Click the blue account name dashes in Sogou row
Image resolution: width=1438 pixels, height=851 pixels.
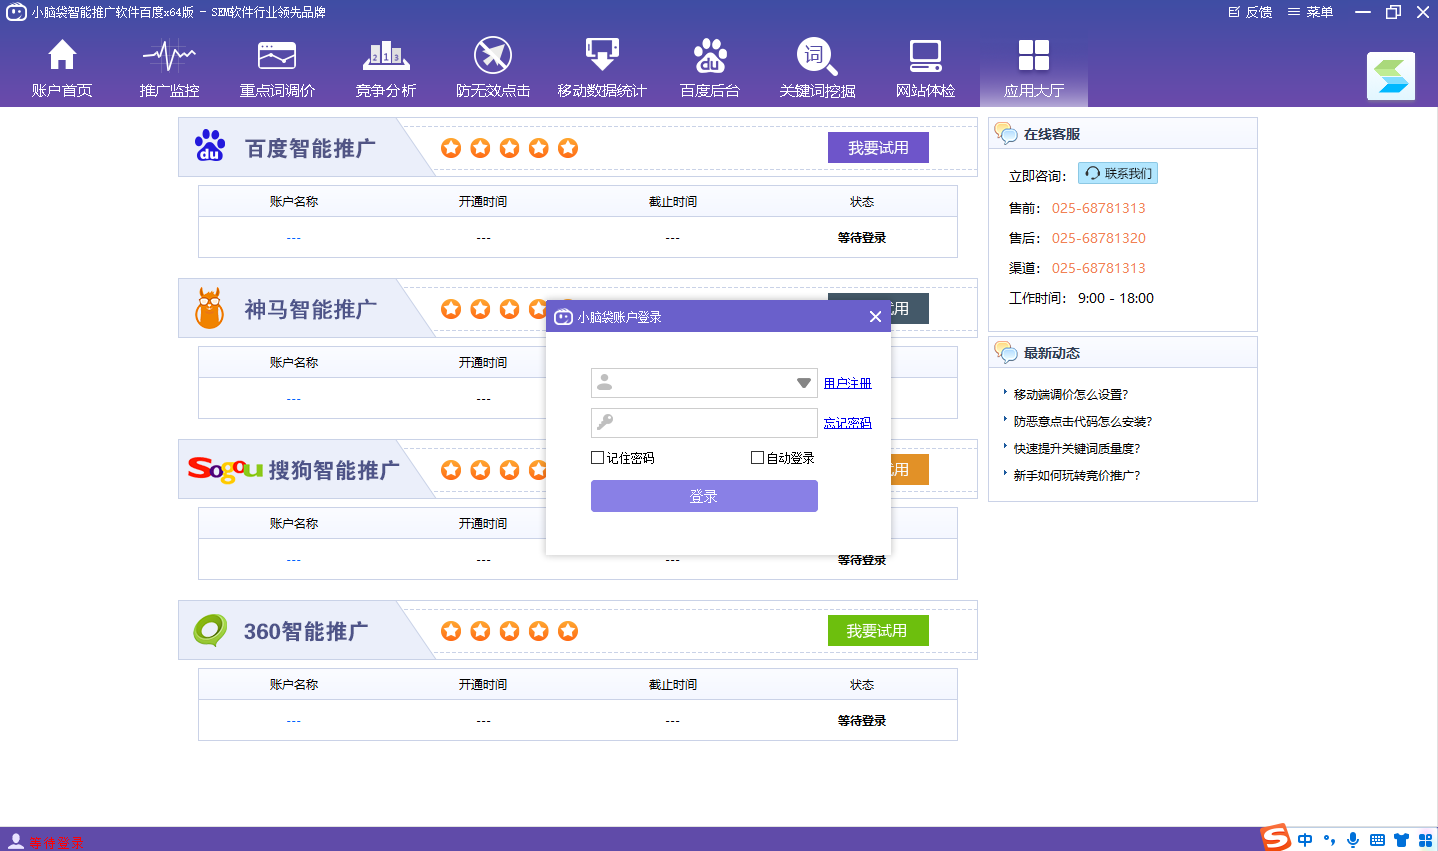[294, 560]
